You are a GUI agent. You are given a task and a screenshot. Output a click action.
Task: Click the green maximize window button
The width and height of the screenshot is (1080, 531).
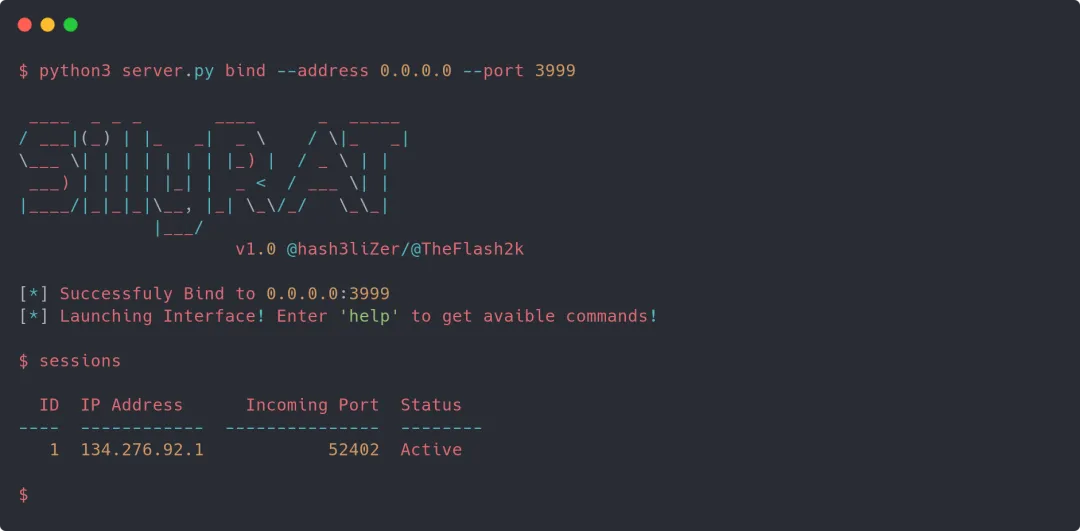[70, 25]
